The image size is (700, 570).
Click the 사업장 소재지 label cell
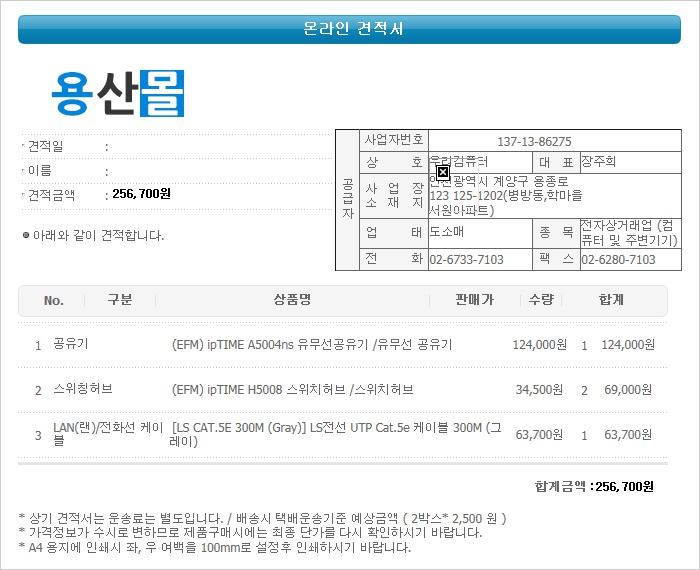(394, 196)
